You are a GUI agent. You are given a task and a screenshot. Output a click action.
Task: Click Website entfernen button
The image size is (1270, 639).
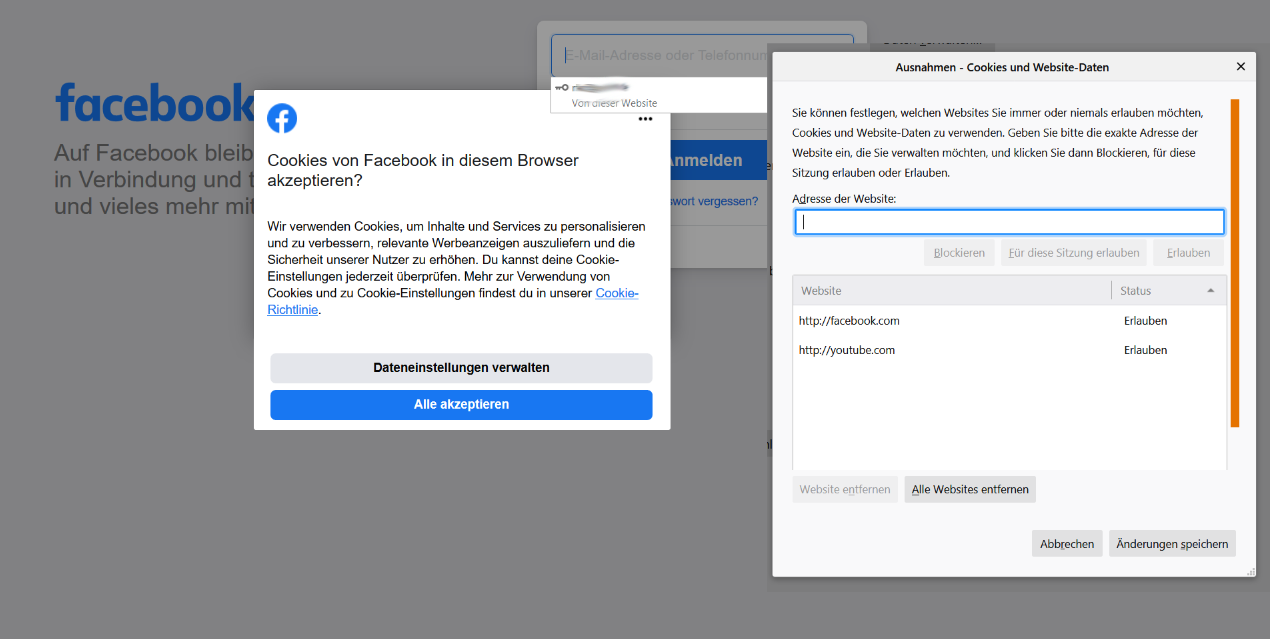click(x=845, y=489)
